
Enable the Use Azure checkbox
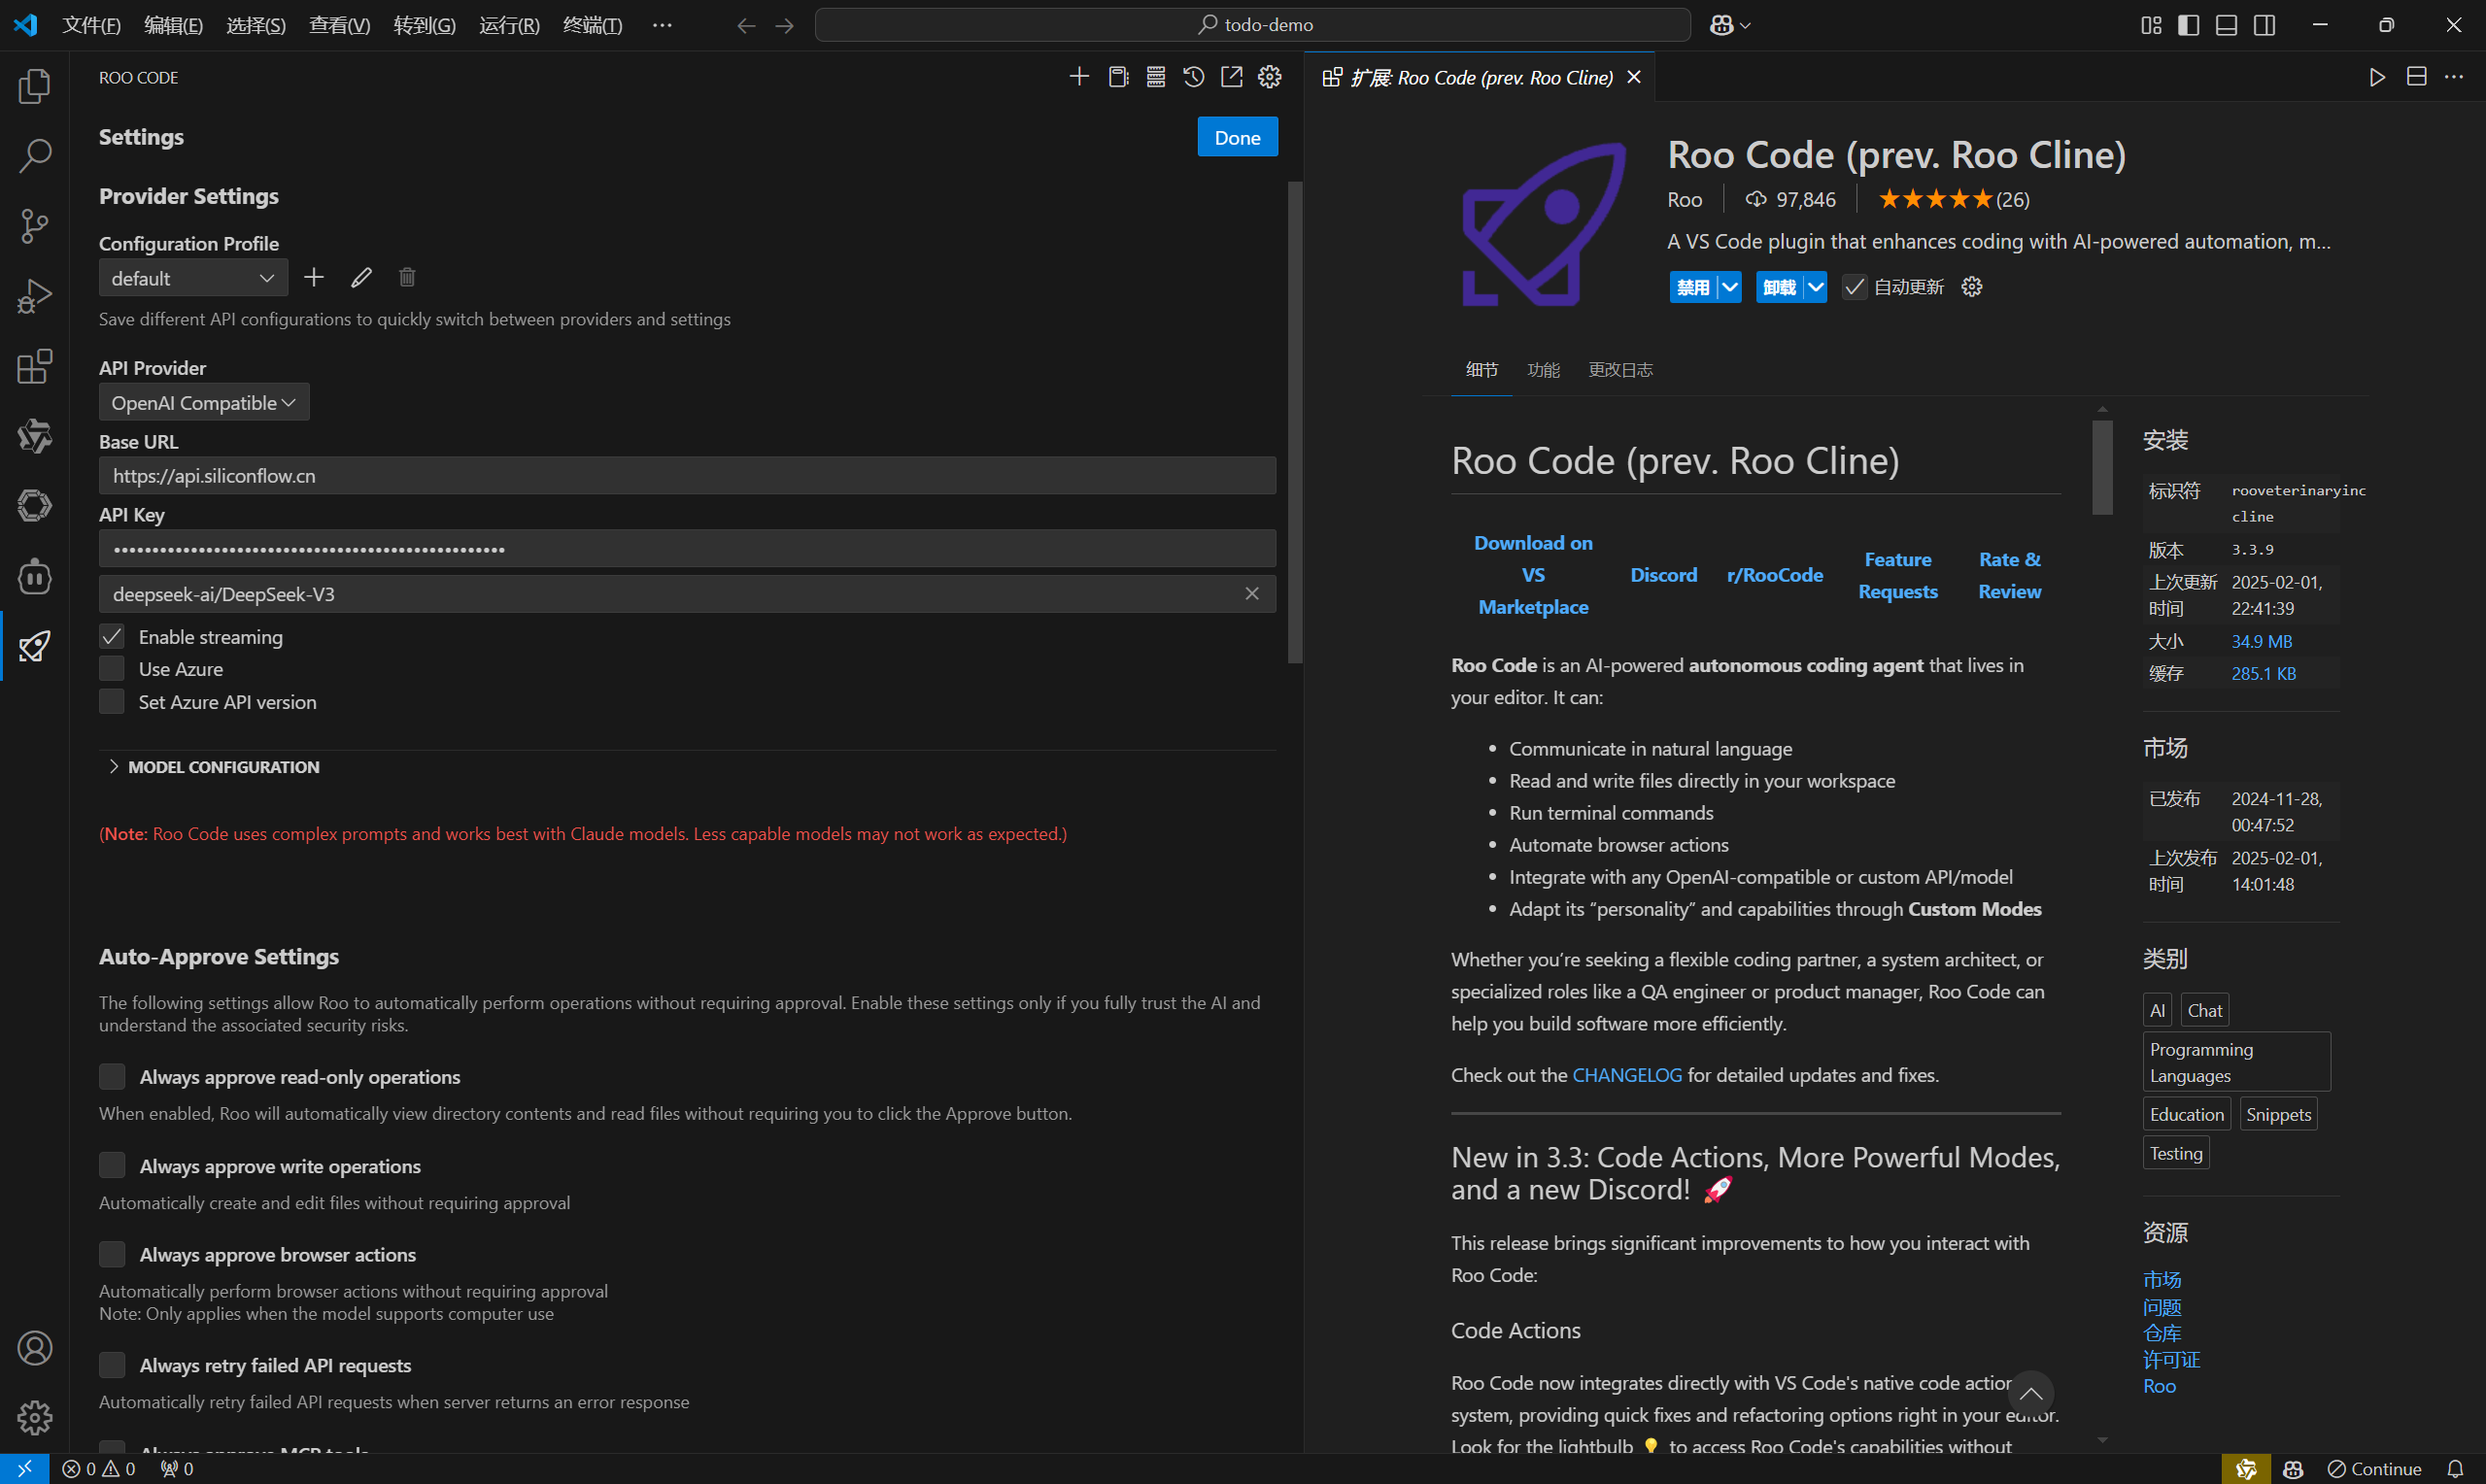tap(112, 669)
